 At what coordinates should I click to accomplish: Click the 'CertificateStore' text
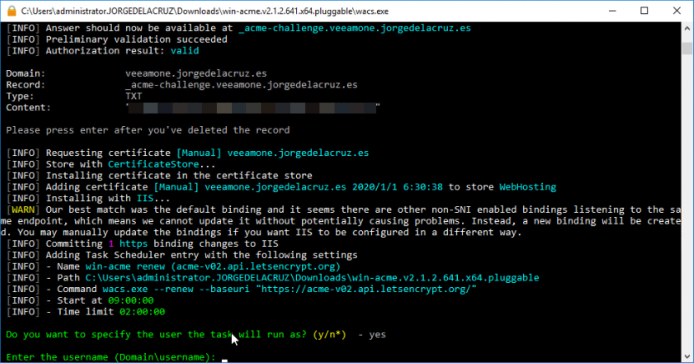(154, 164)
